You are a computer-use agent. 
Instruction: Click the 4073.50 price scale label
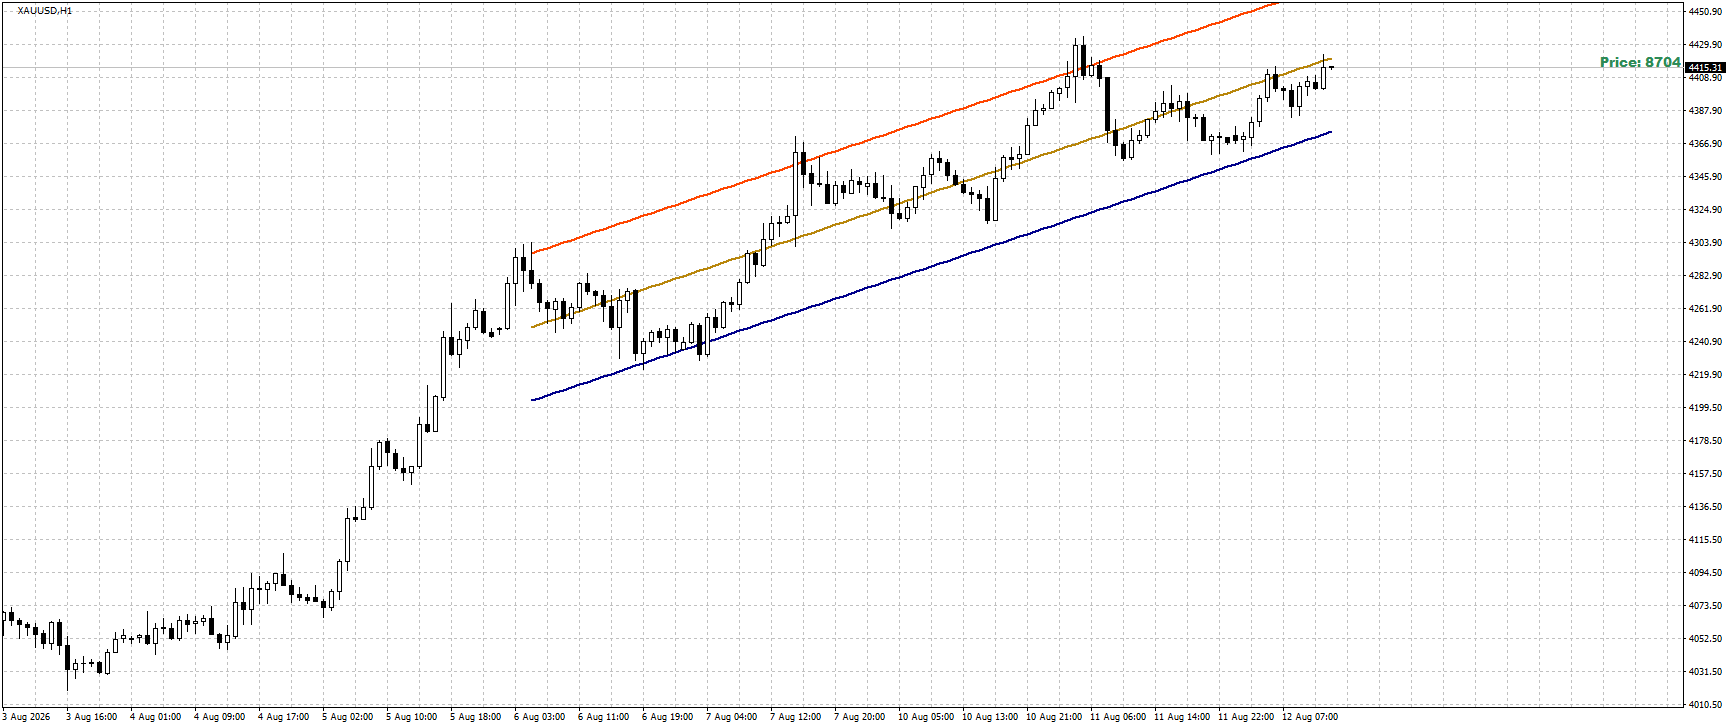pyautogui.click(x=1705, y=606)
